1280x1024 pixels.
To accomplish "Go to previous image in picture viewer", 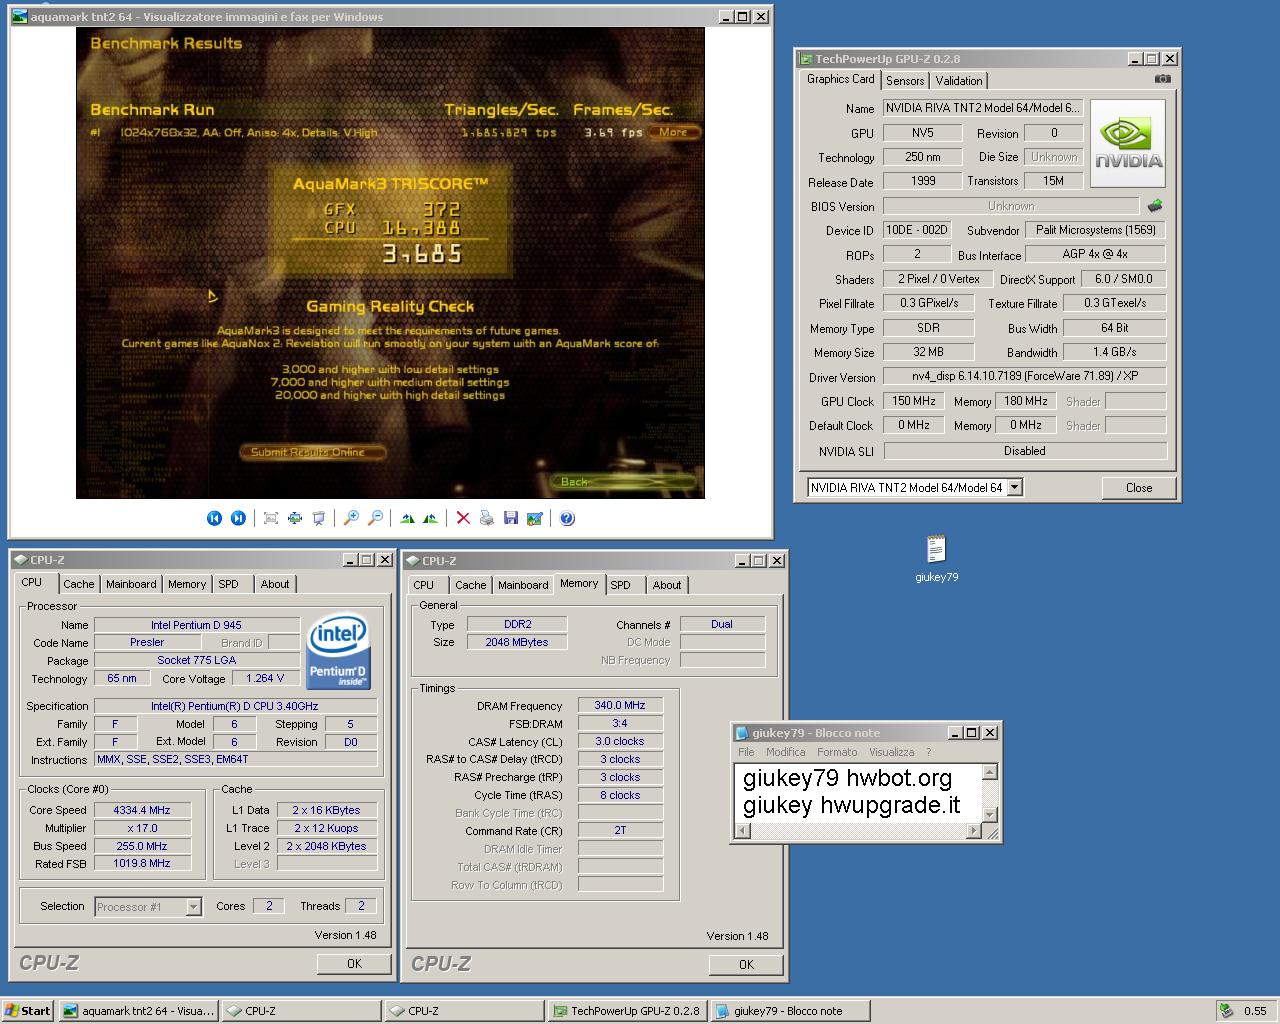I will coord(214,518).
